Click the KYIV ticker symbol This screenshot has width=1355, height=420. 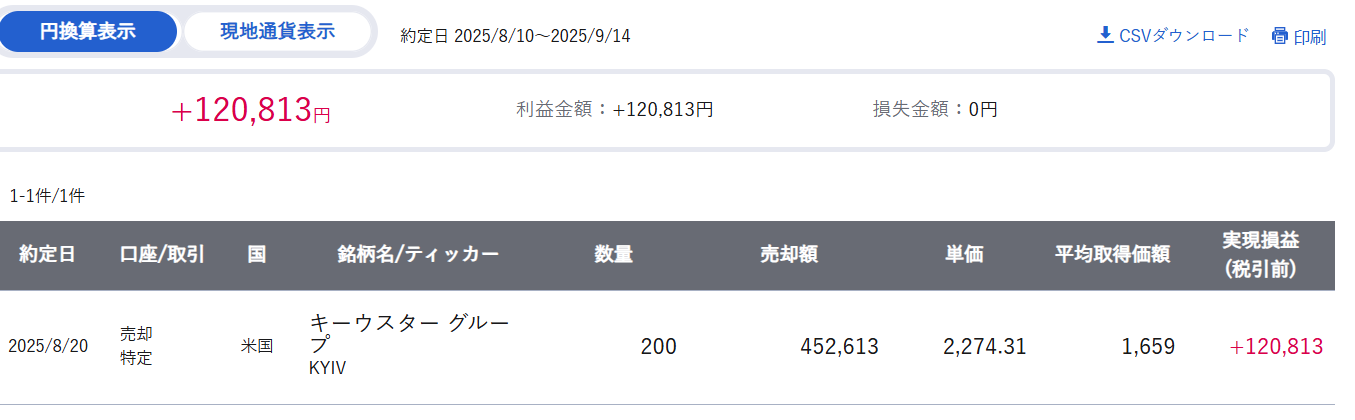(x=326, y=368)
